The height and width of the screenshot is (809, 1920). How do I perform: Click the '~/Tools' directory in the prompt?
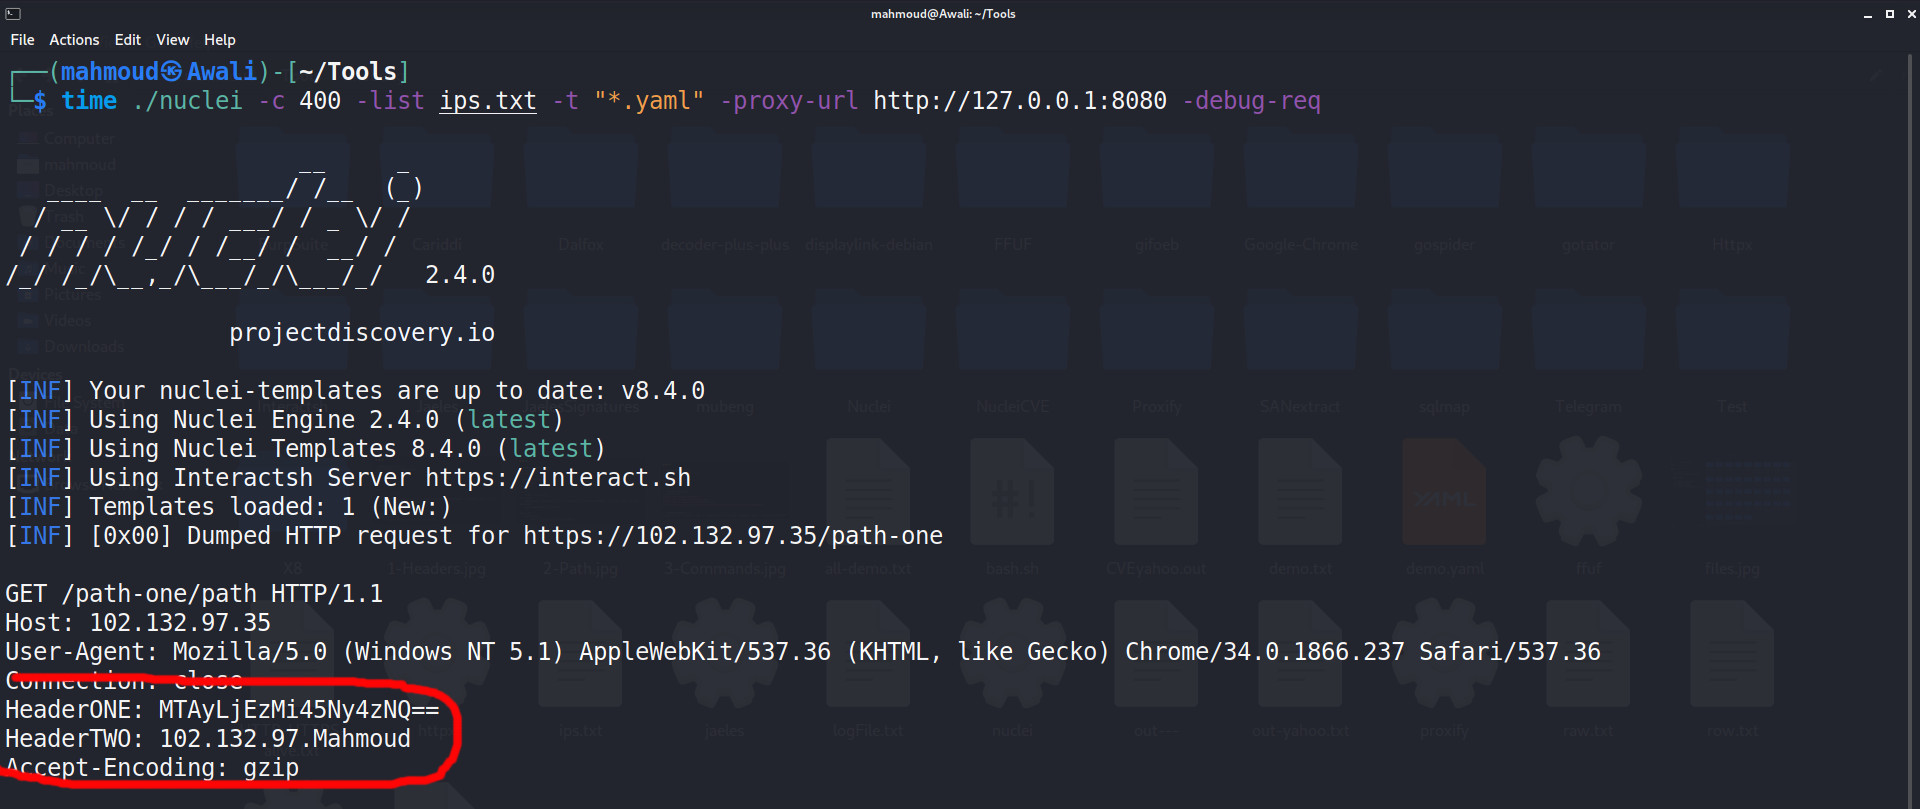(x=348, y=72)
